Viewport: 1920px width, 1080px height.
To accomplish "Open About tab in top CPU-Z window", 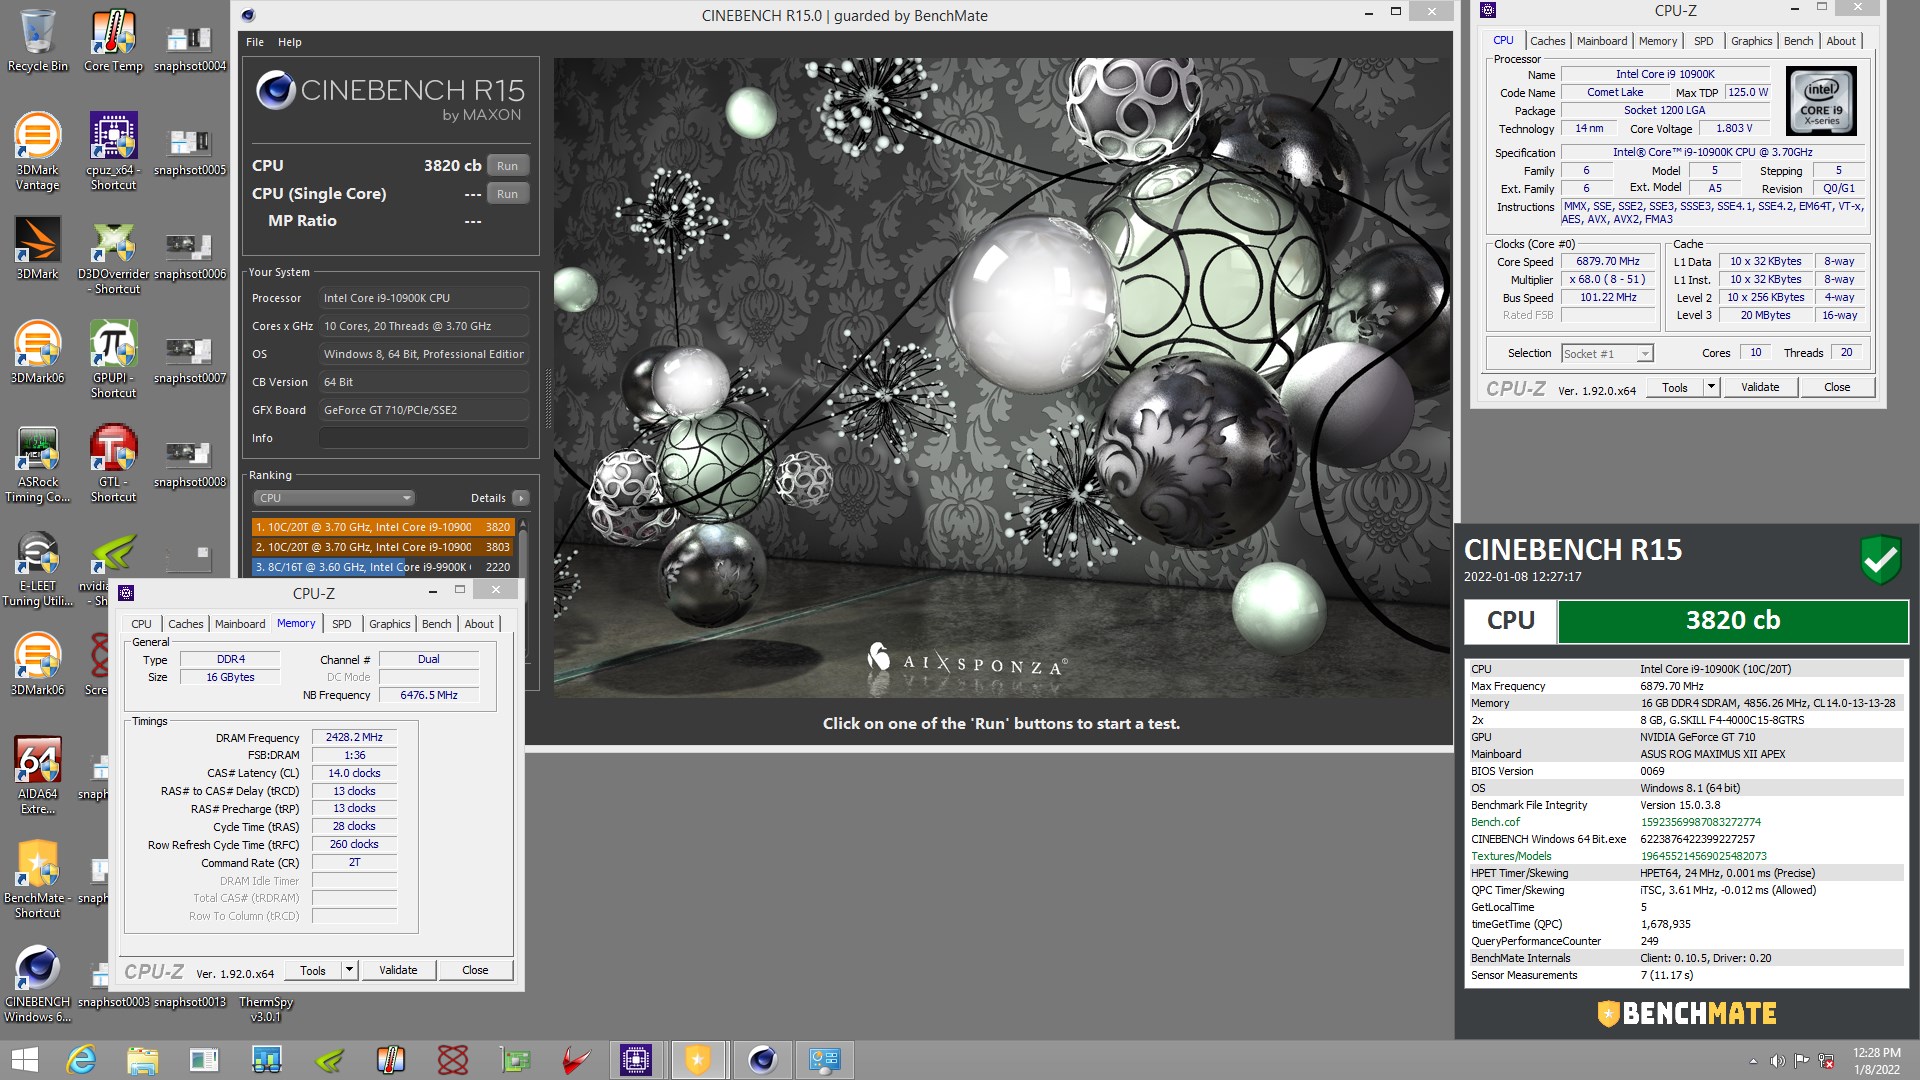I will tap(1841, 41).
